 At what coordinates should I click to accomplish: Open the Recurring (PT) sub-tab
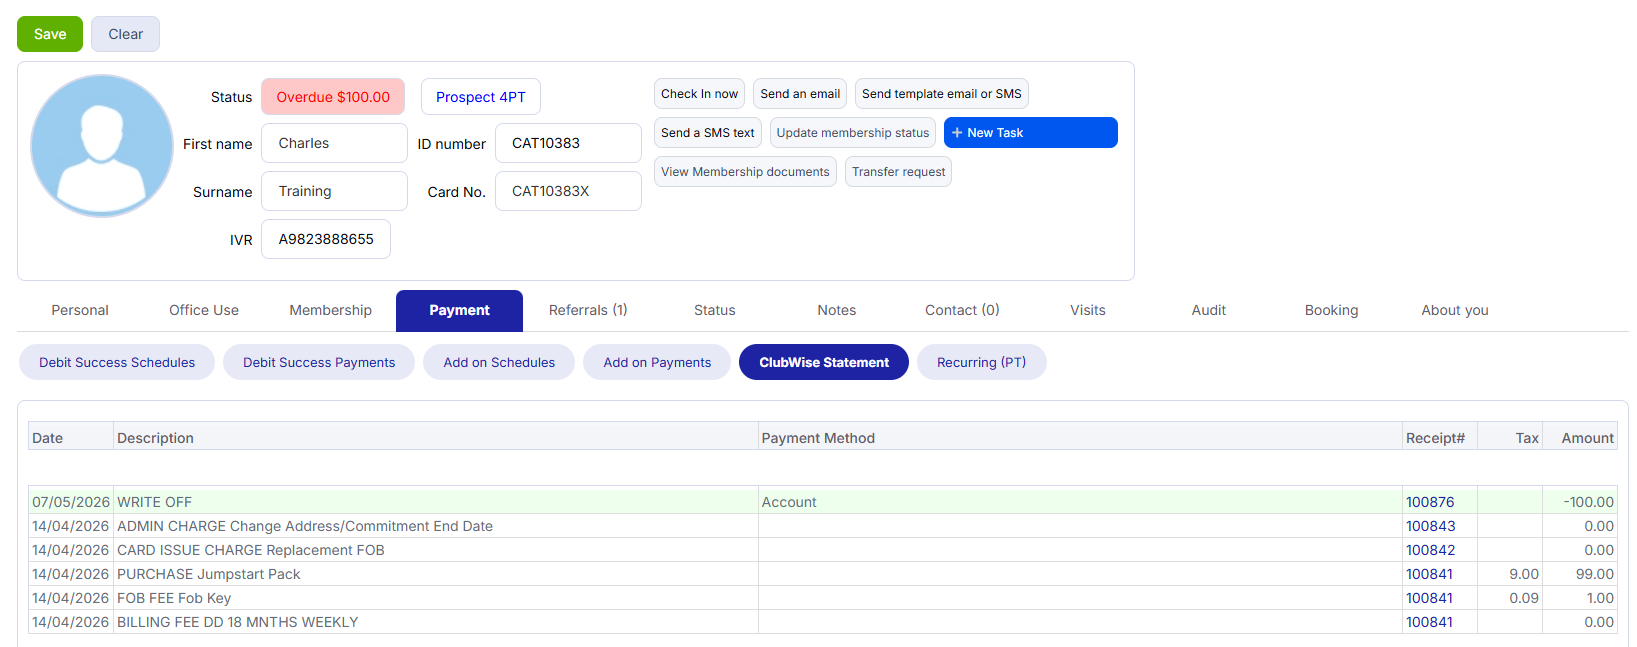tap(982, 362)
